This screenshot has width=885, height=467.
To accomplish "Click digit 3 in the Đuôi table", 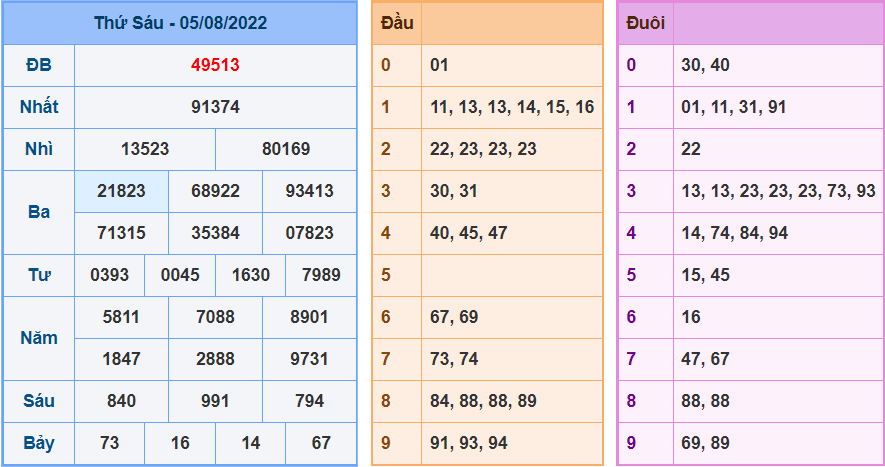I will [631, 191].
